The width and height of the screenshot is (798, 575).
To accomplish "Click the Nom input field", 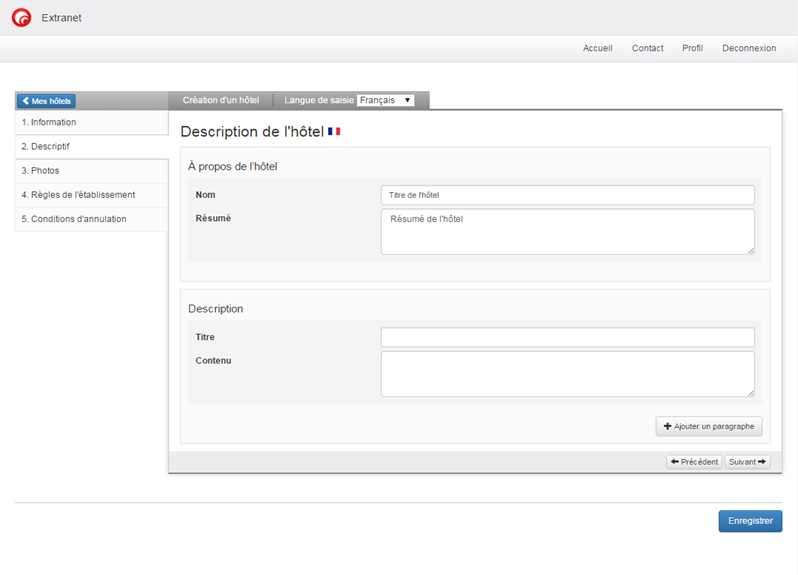I will pos(567,195).
